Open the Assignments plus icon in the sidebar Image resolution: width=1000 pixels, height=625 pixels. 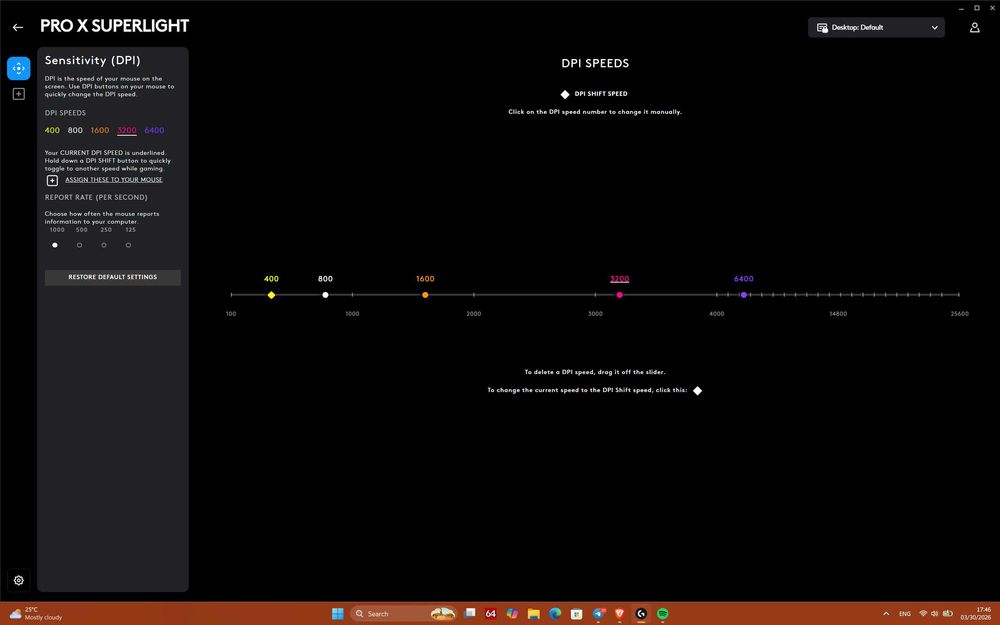tap(18, 94)
